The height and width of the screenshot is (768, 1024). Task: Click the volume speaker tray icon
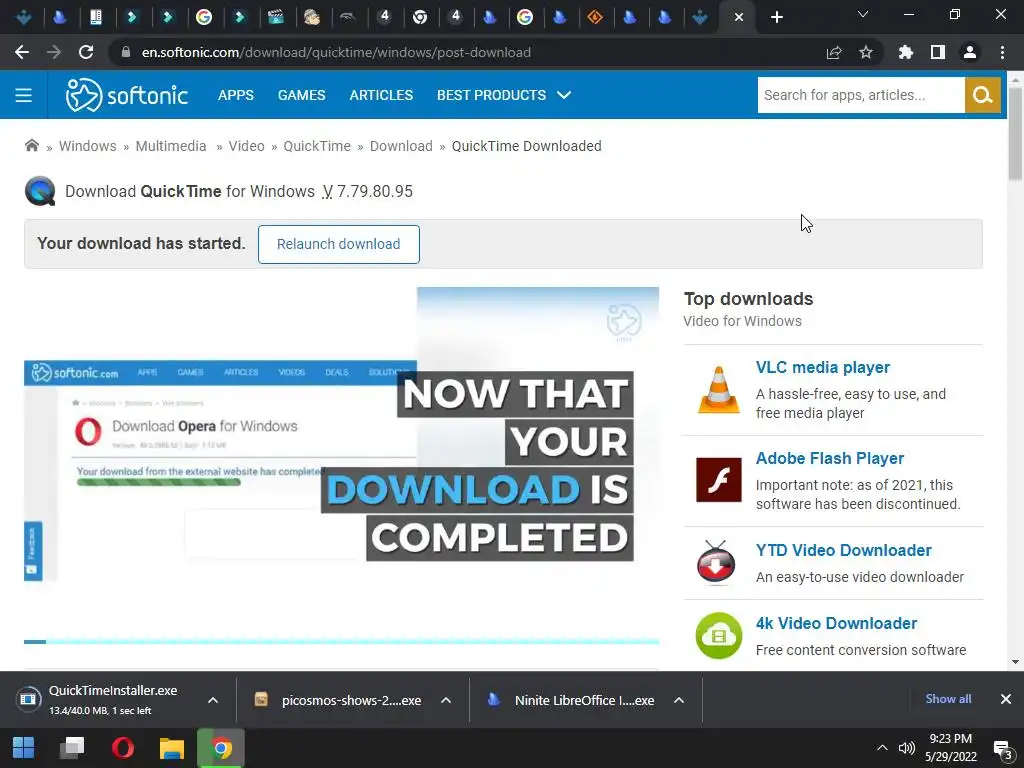tap(906, 748)
